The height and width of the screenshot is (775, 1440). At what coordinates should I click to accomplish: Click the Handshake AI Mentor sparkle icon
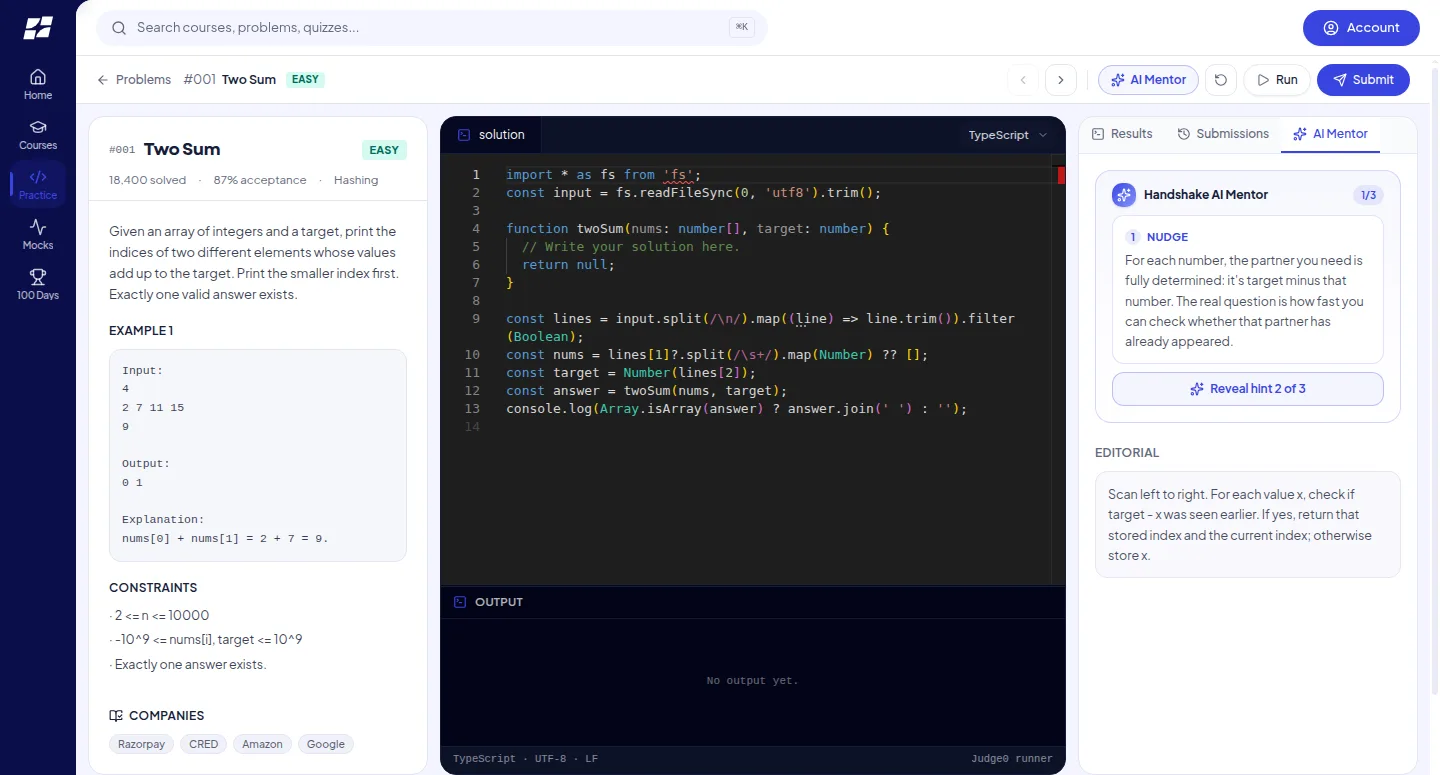1124,195
